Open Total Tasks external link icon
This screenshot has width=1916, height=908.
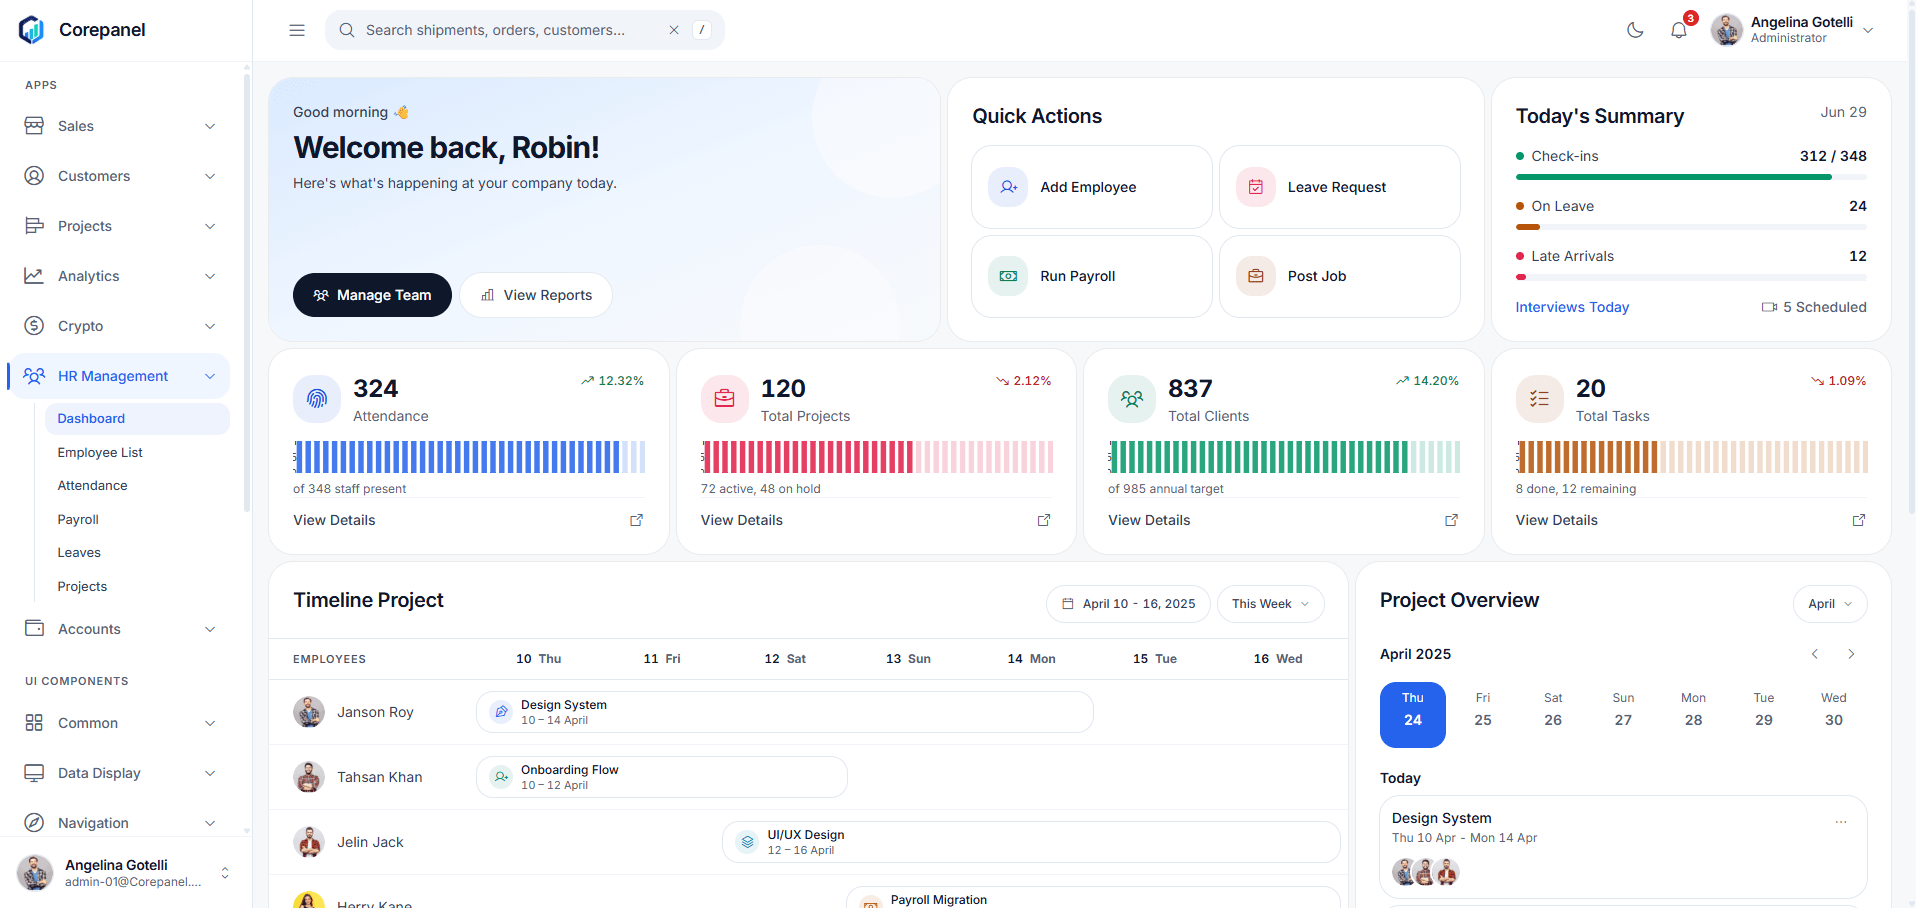[x=1859, y=520]
